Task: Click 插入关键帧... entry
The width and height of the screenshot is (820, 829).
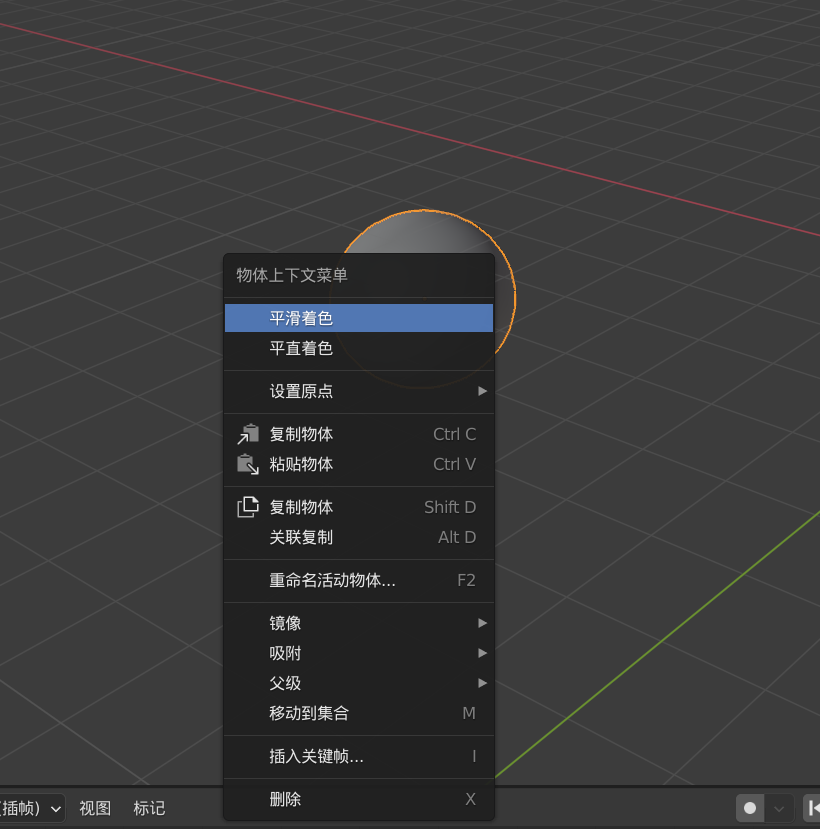Action: [358, 756]
